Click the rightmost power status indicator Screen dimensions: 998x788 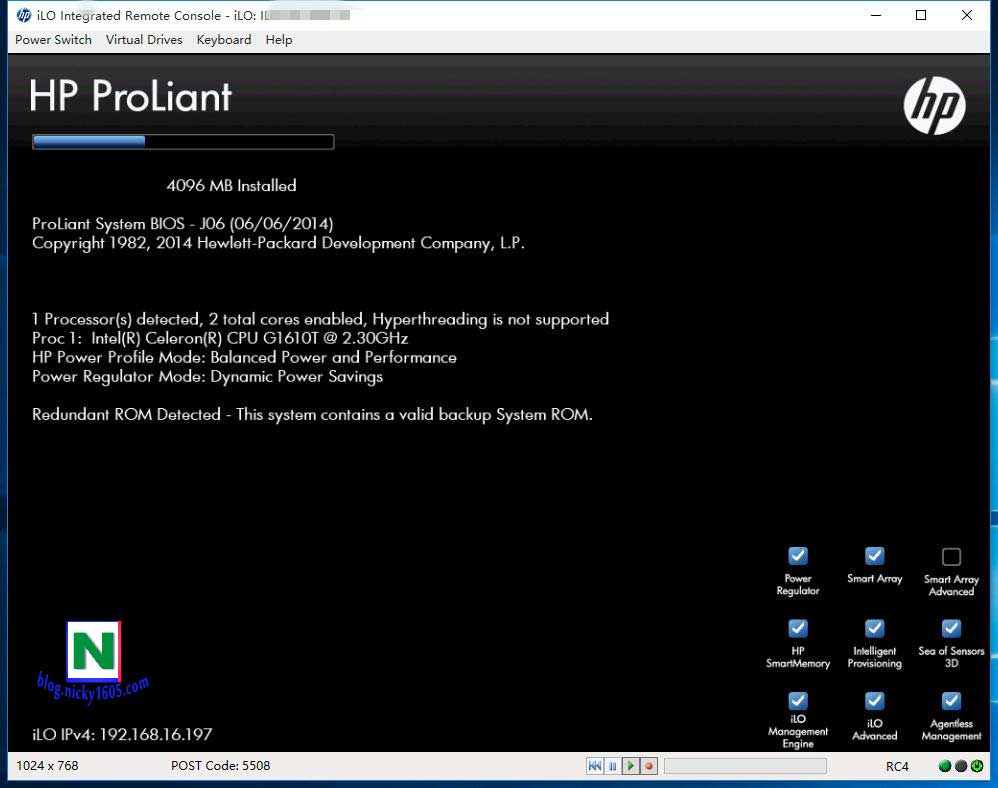pyautogui.click(x=977, y=766)
